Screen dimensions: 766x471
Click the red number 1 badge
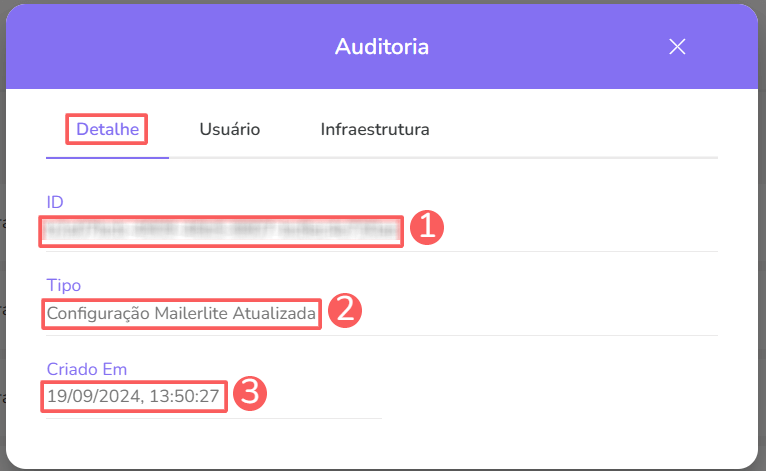point(427,228)
